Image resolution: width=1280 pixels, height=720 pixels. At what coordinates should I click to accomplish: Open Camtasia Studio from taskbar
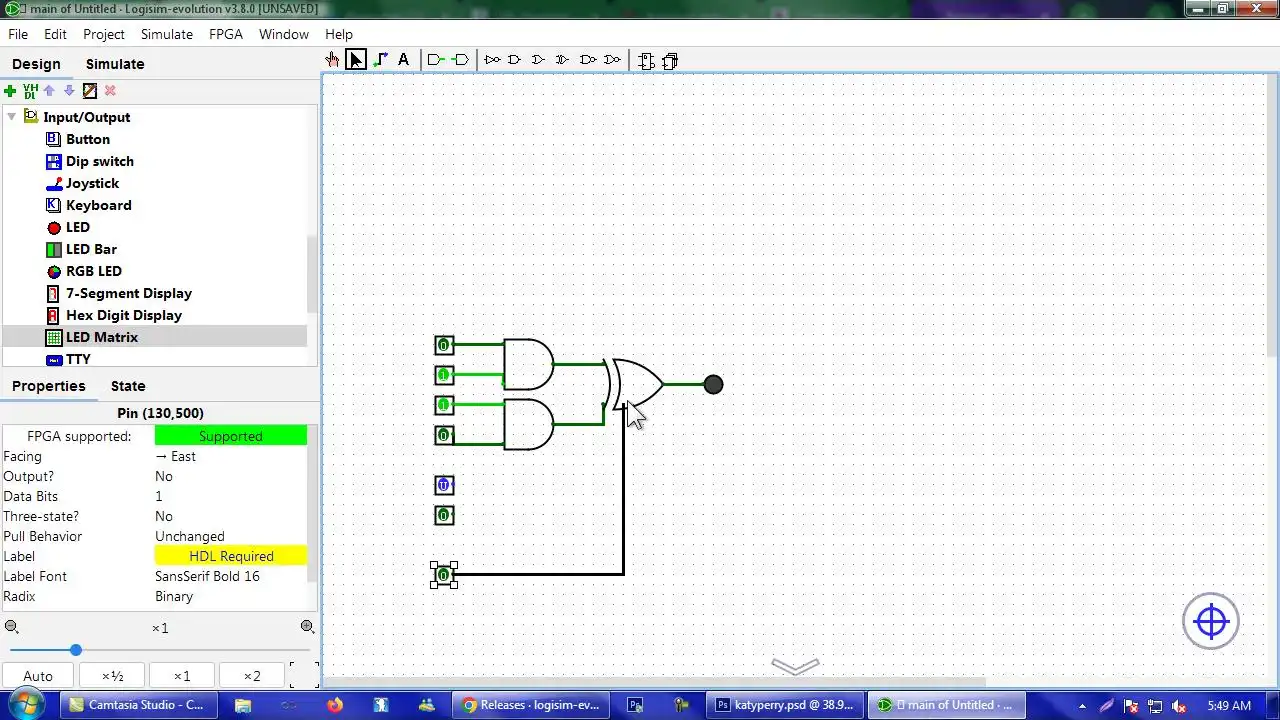point(136,705)
